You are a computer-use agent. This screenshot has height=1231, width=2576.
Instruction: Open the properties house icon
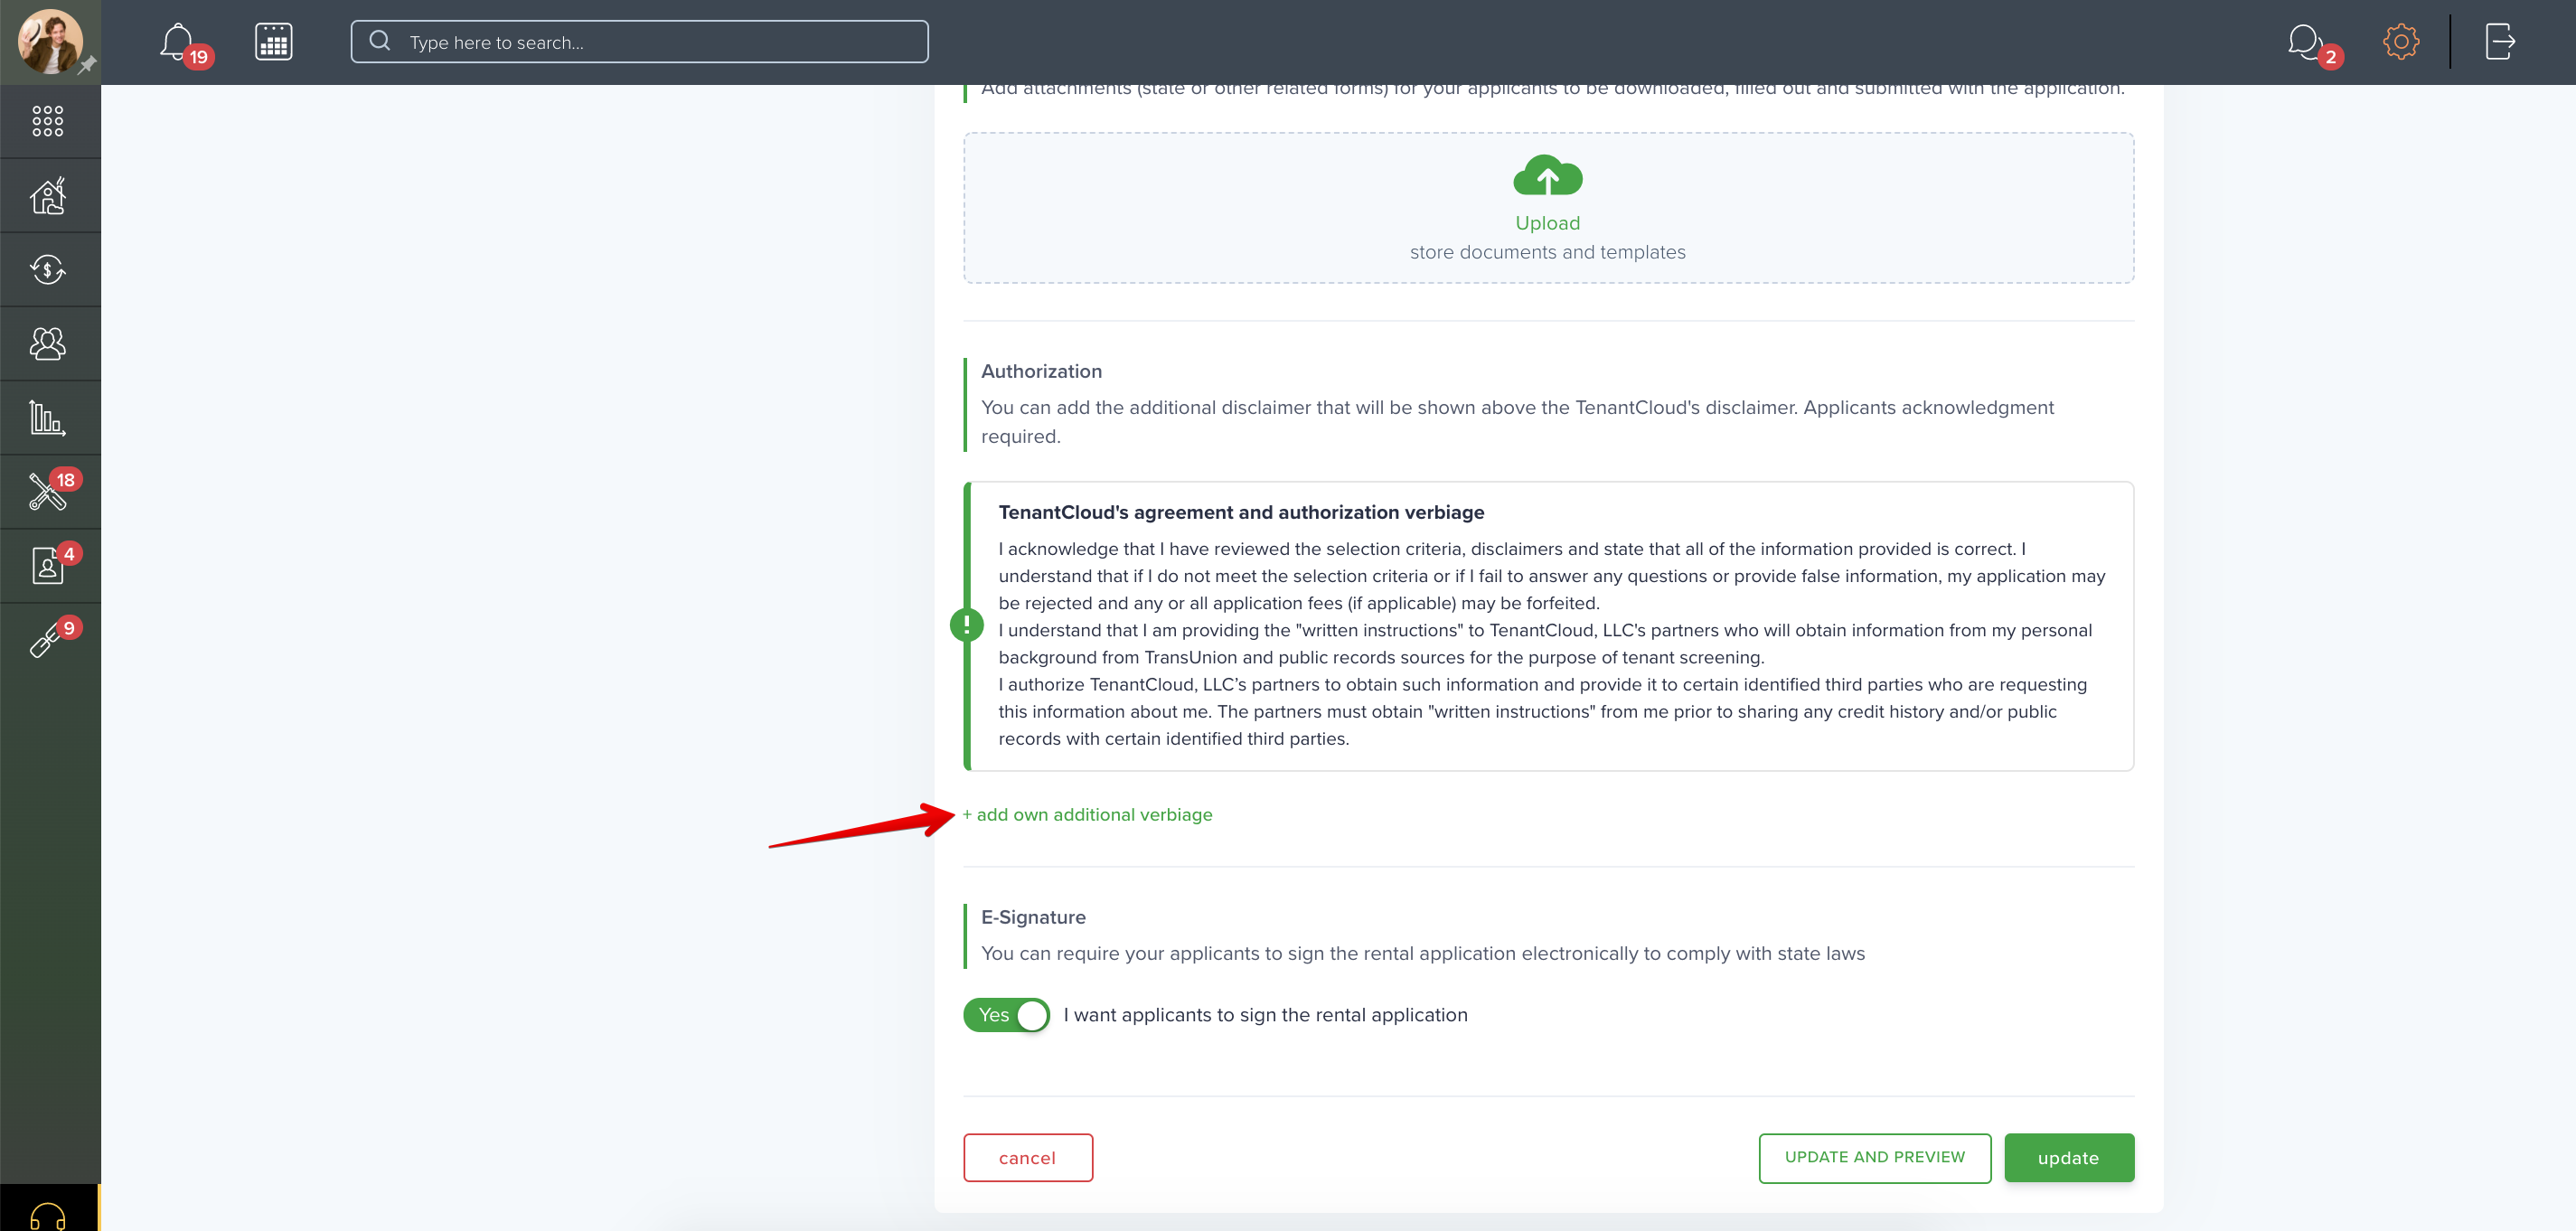click(48, 195)
